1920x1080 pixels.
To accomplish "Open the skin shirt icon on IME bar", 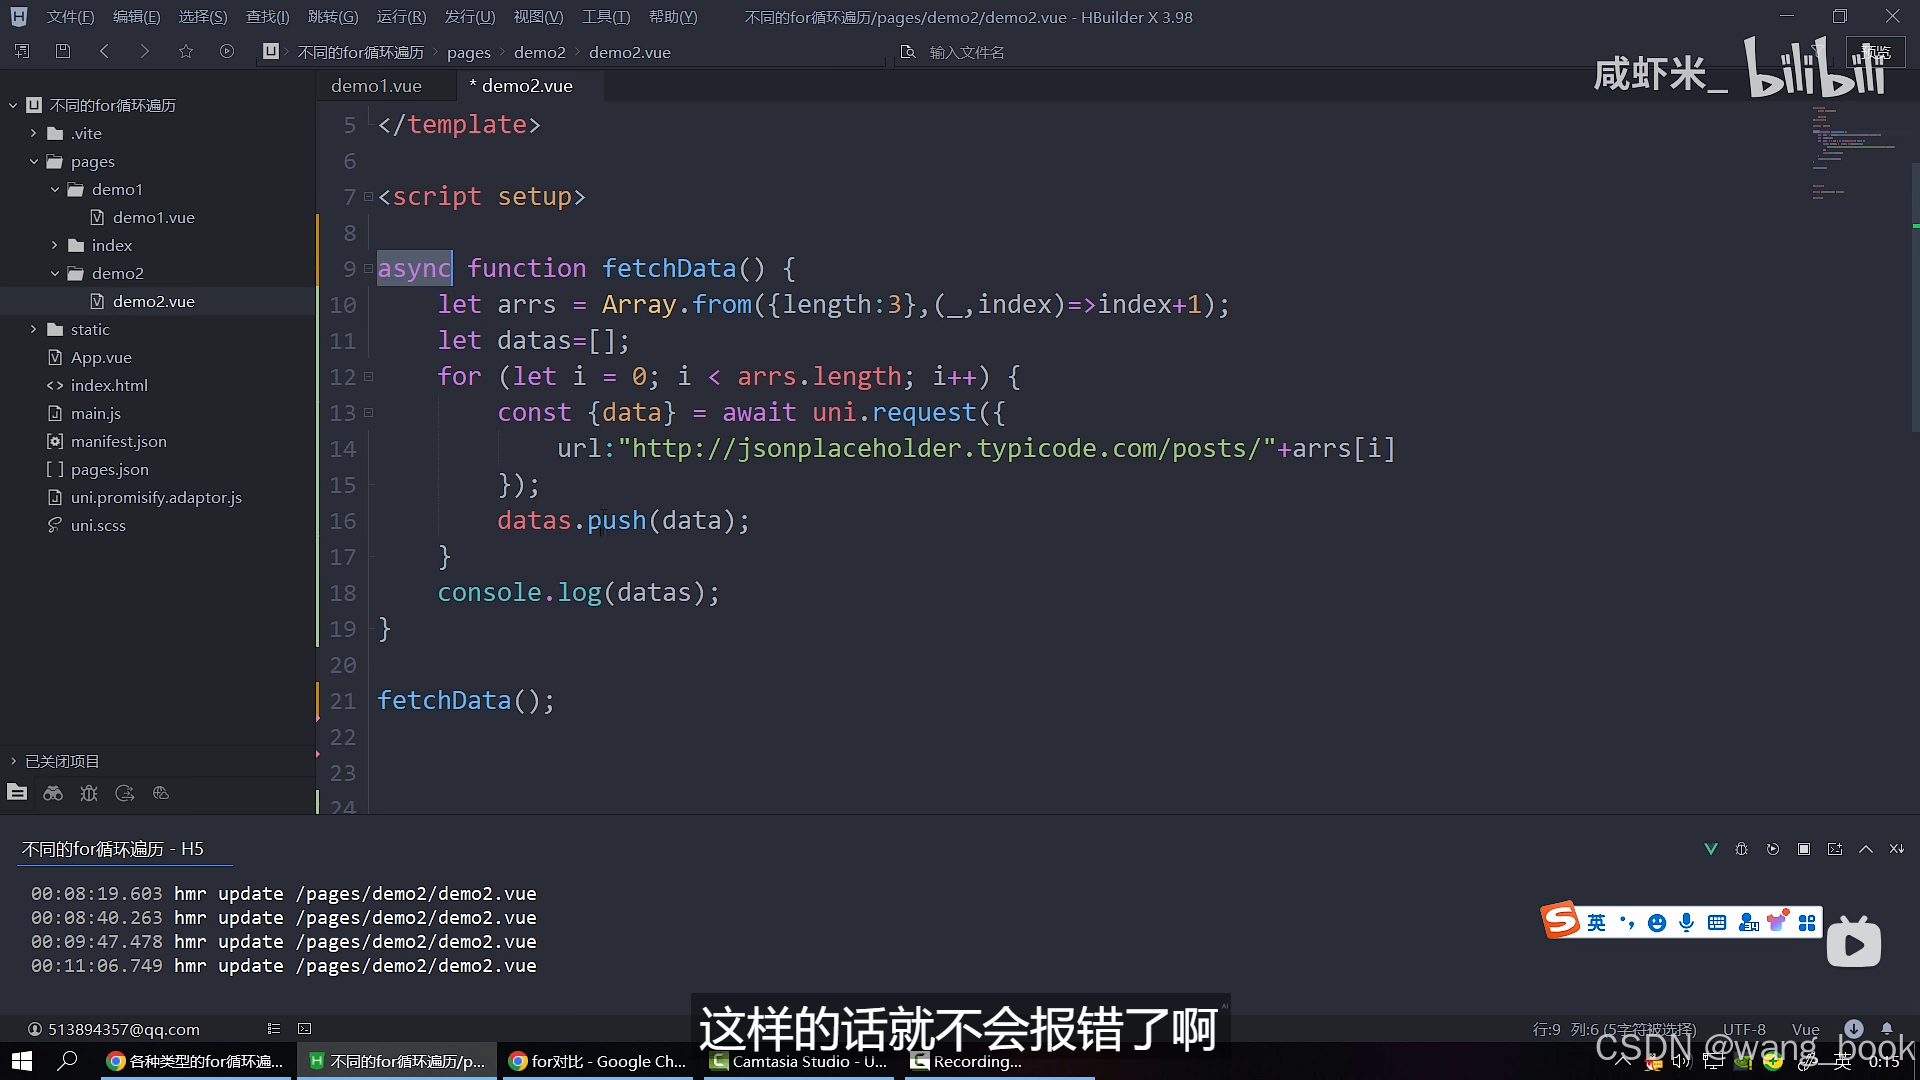I will click(x=1777, y=922).
